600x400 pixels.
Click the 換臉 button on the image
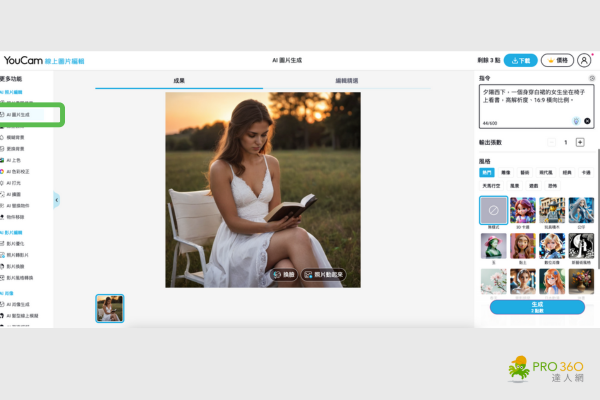coord(284,274)
